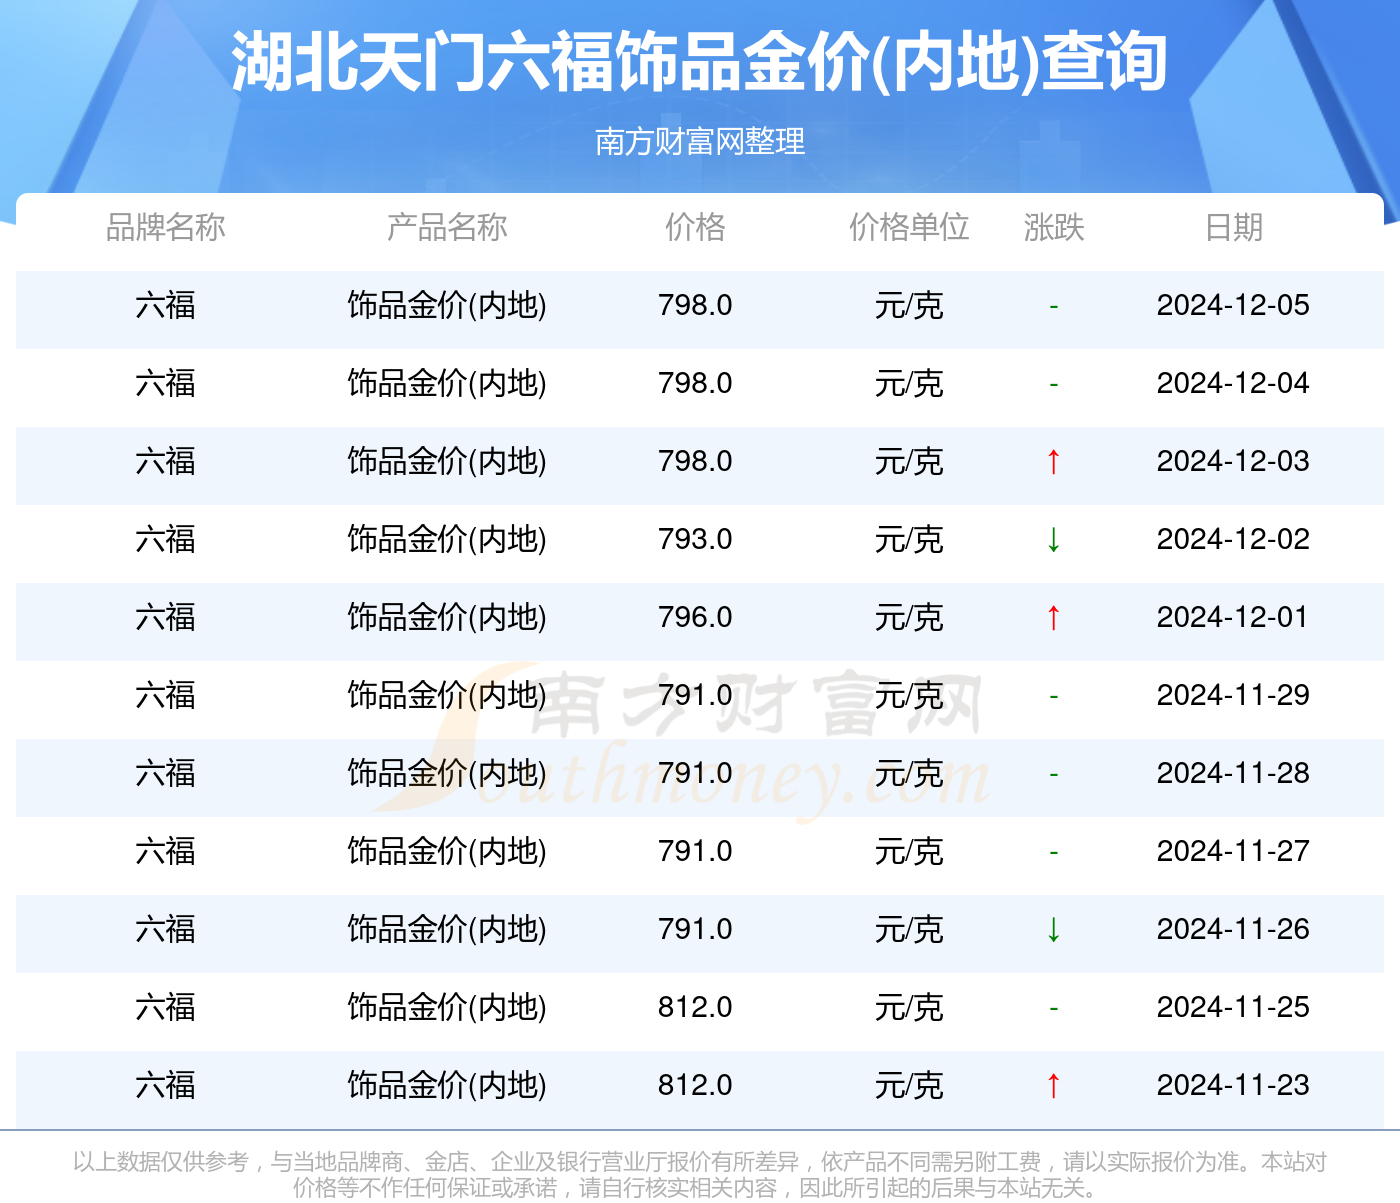Select the date cell 2024-11-29
The width and height of the screenshot is (1400, 1203).
tap(1233, 695)
